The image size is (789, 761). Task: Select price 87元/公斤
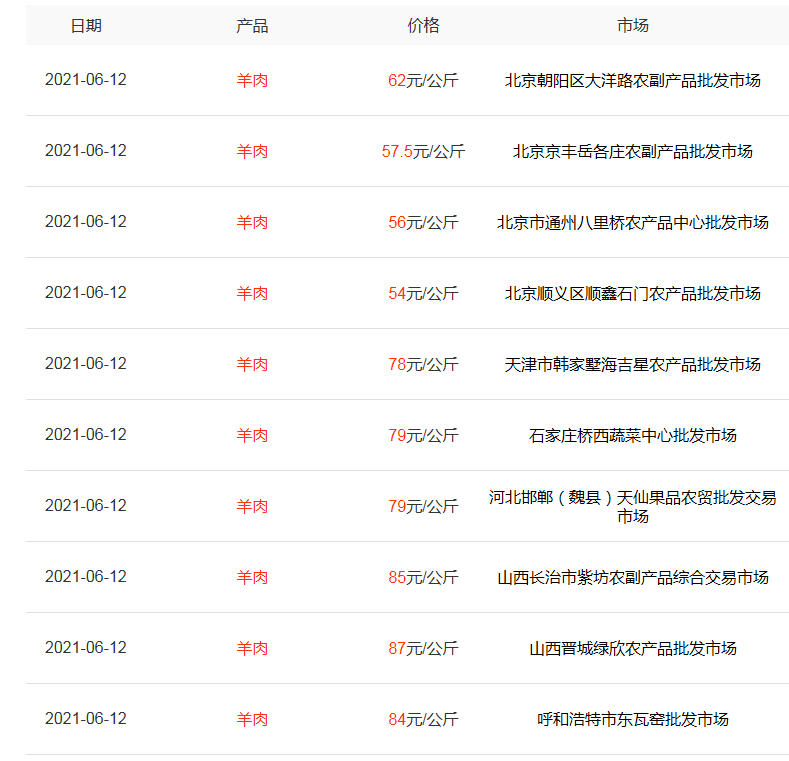click(x=423, y=648)
